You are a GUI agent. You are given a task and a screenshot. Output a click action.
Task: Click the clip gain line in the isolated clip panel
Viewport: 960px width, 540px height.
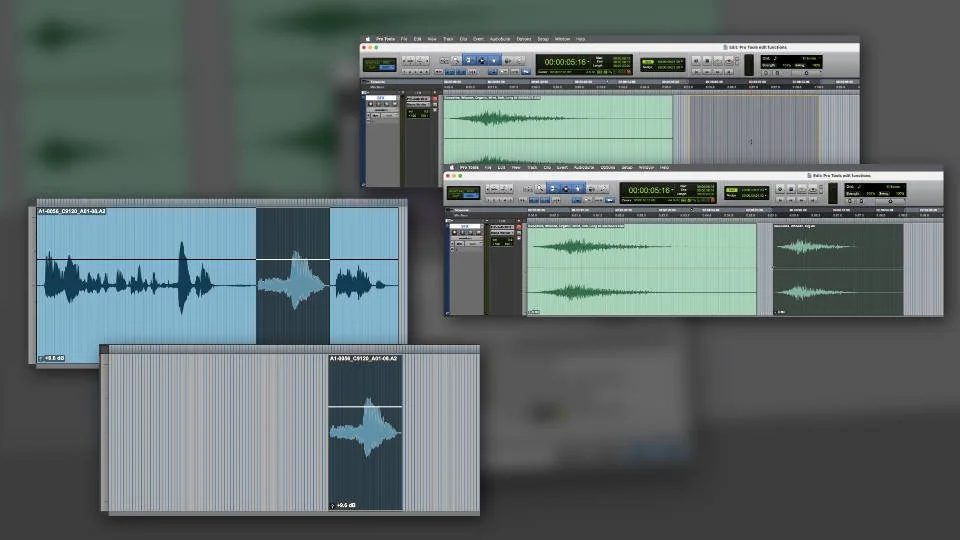coord(366,406)
